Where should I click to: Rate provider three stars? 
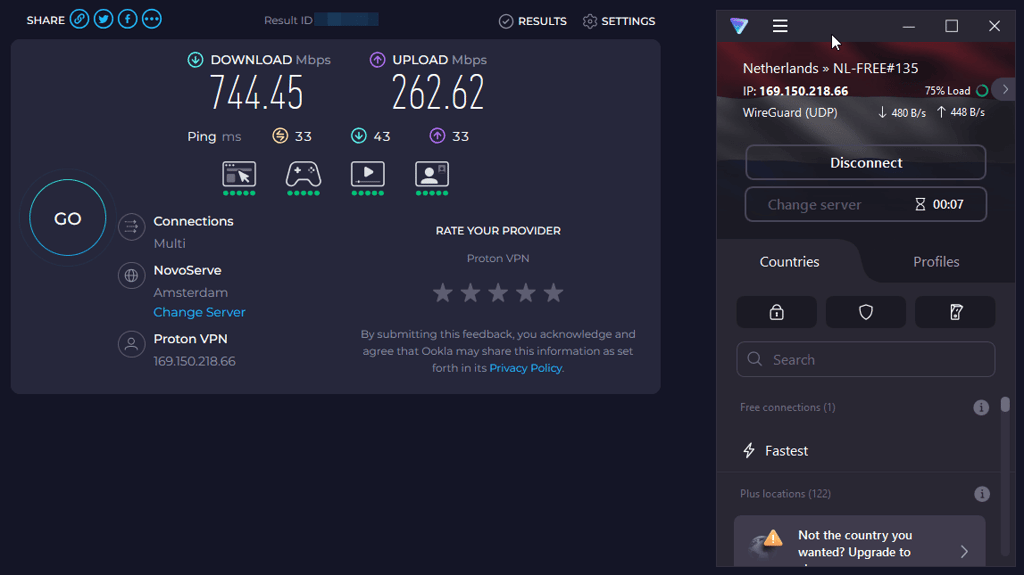(498, 293)
